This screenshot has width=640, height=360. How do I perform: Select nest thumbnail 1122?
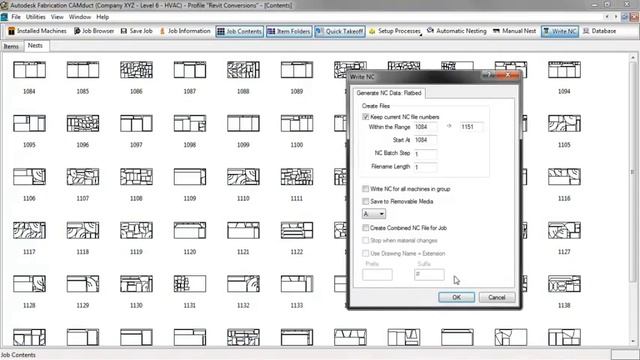297,231
